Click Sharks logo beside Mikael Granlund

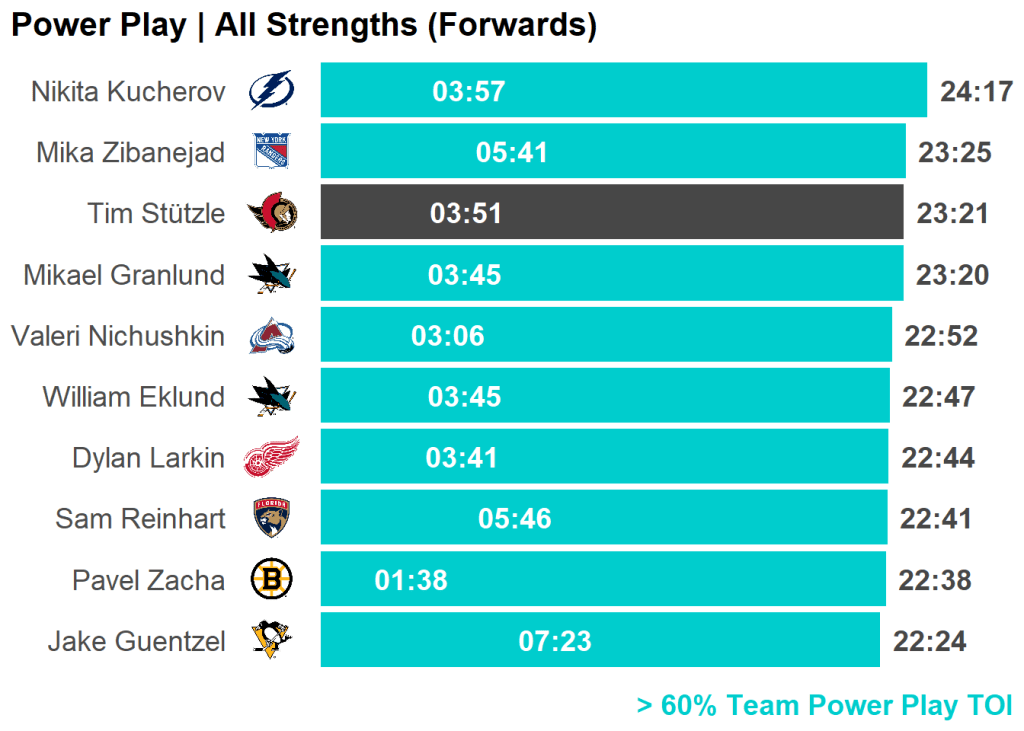[271, 274]
